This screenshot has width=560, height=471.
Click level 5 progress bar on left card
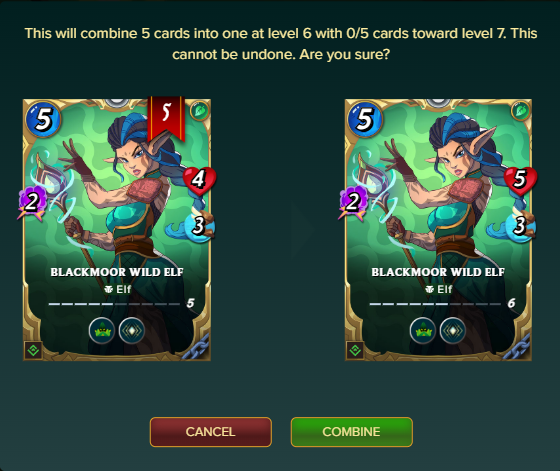[x=114, y=304]
